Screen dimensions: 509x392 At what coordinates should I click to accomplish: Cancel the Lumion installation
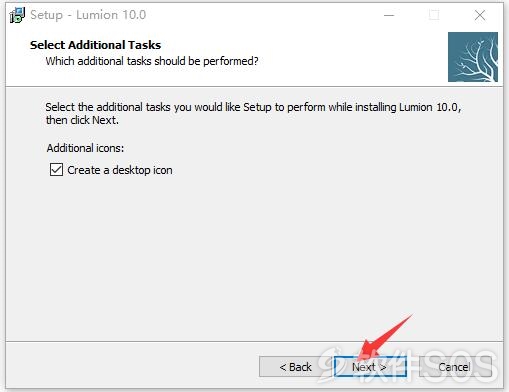coord(455,367)
